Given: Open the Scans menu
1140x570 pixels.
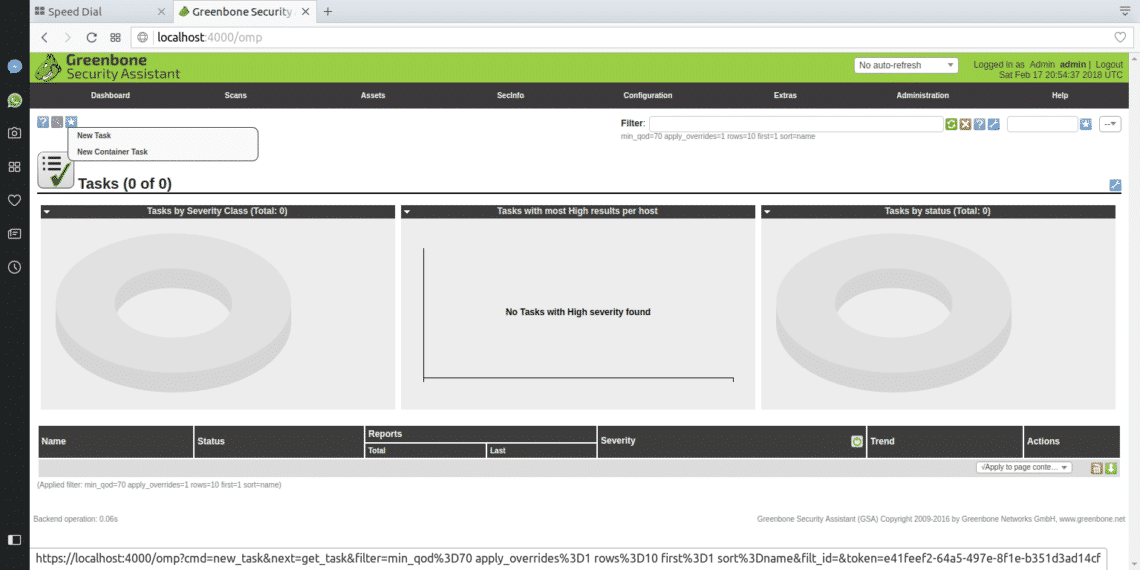Looking at the screenshot, I should 236,95.
